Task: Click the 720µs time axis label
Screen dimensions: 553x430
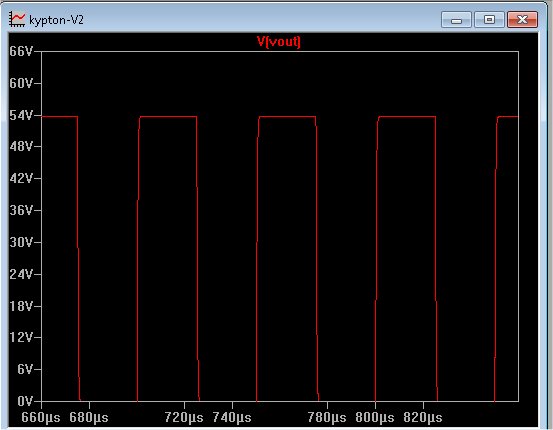Action: click(184, 418)
